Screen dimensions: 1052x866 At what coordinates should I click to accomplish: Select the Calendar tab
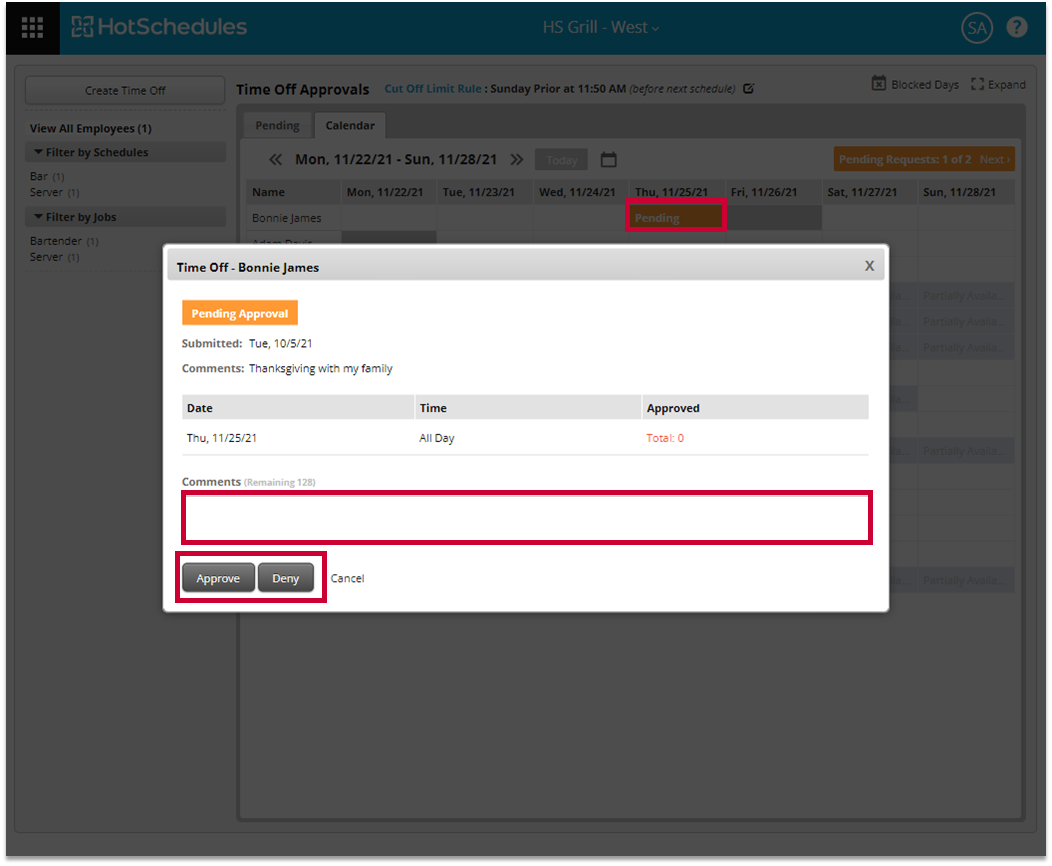pos(350,126)
